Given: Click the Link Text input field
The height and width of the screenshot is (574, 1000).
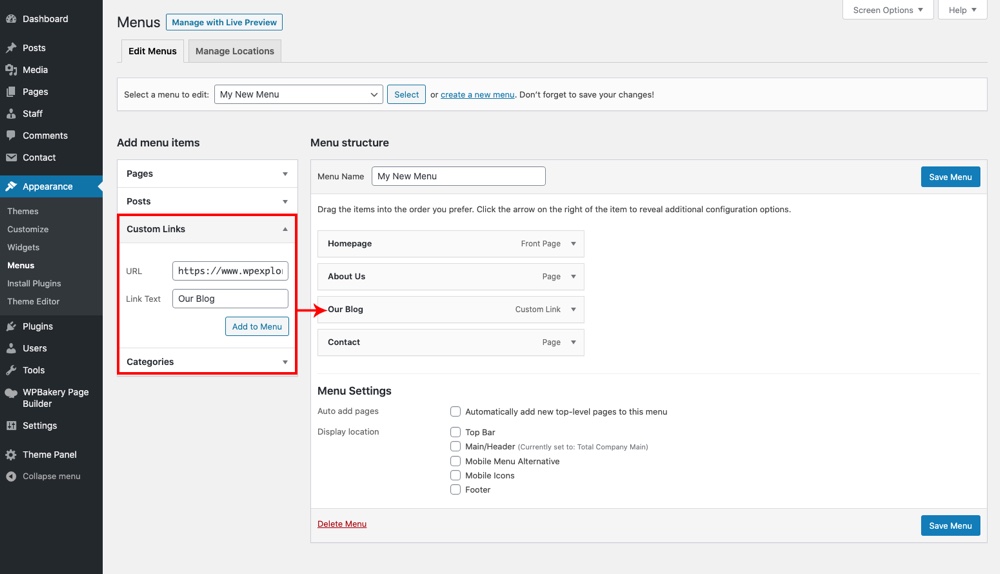Looking at the screenshot, I should [230, 298].
